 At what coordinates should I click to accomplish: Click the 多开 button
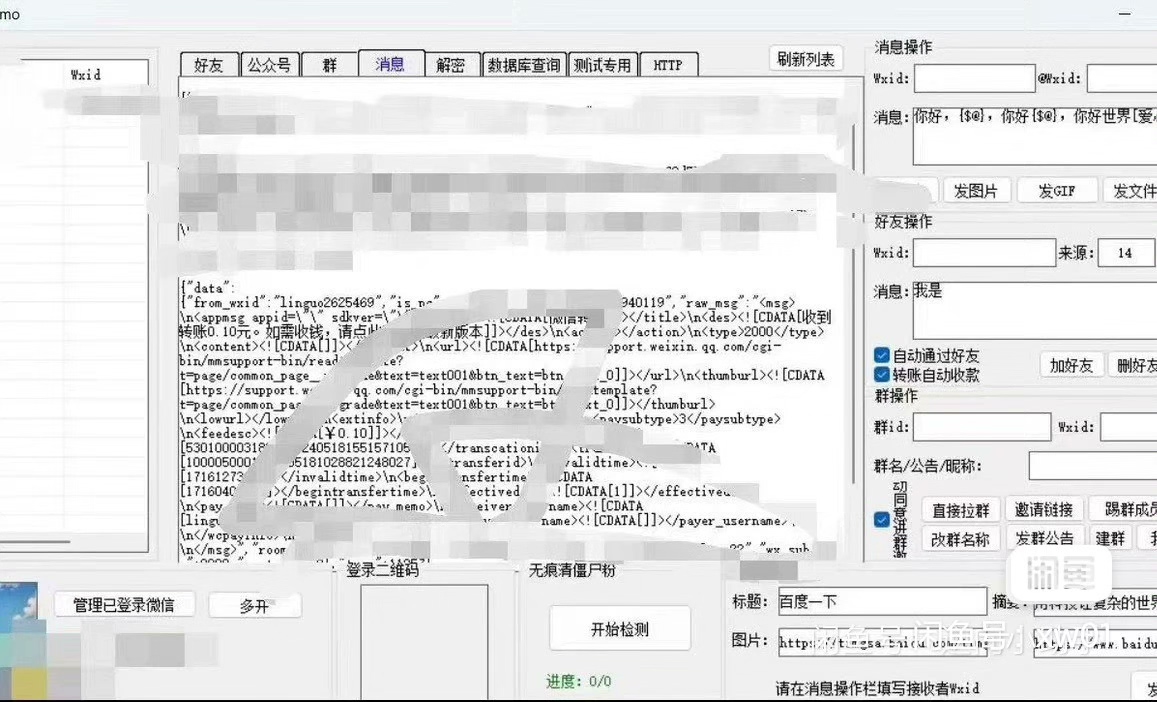pyautogui.click(x=255, y=606)
